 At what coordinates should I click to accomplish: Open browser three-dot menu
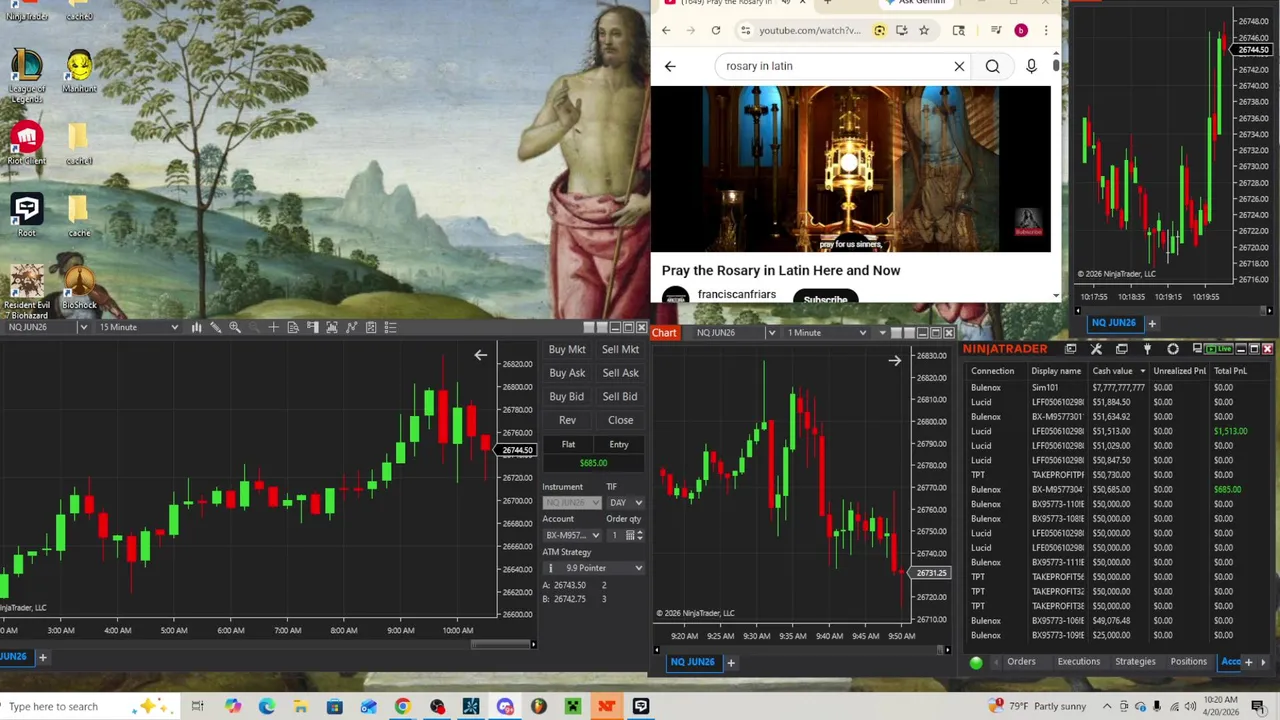click(x=1046, y=31)
